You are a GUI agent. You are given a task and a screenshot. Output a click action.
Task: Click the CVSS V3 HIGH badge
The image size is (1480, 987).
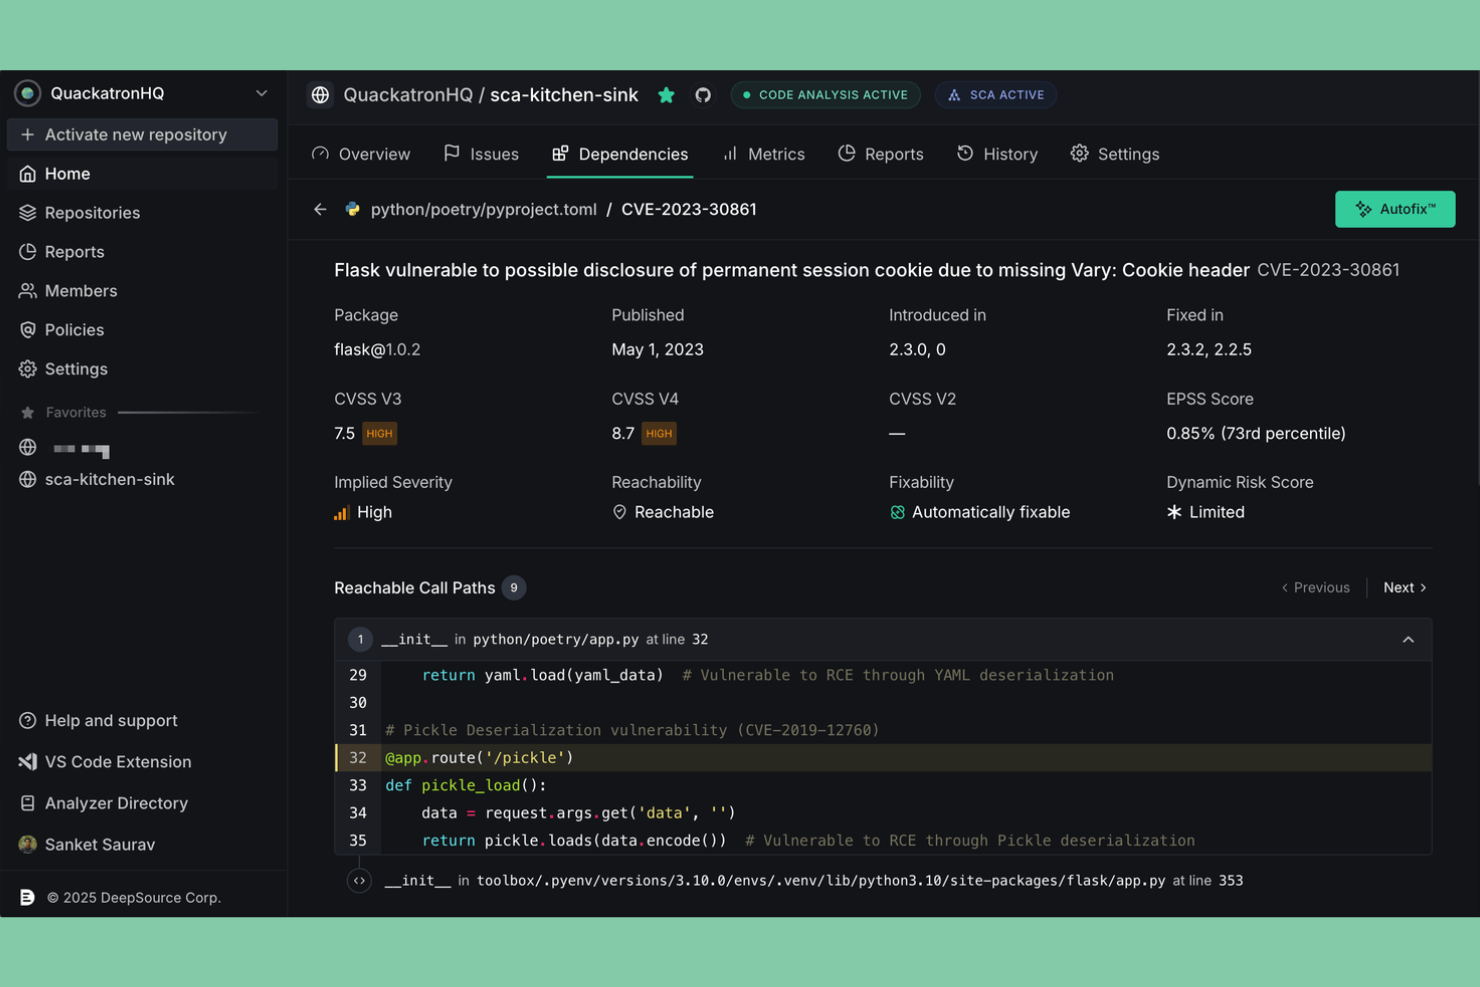coord(379,433)
